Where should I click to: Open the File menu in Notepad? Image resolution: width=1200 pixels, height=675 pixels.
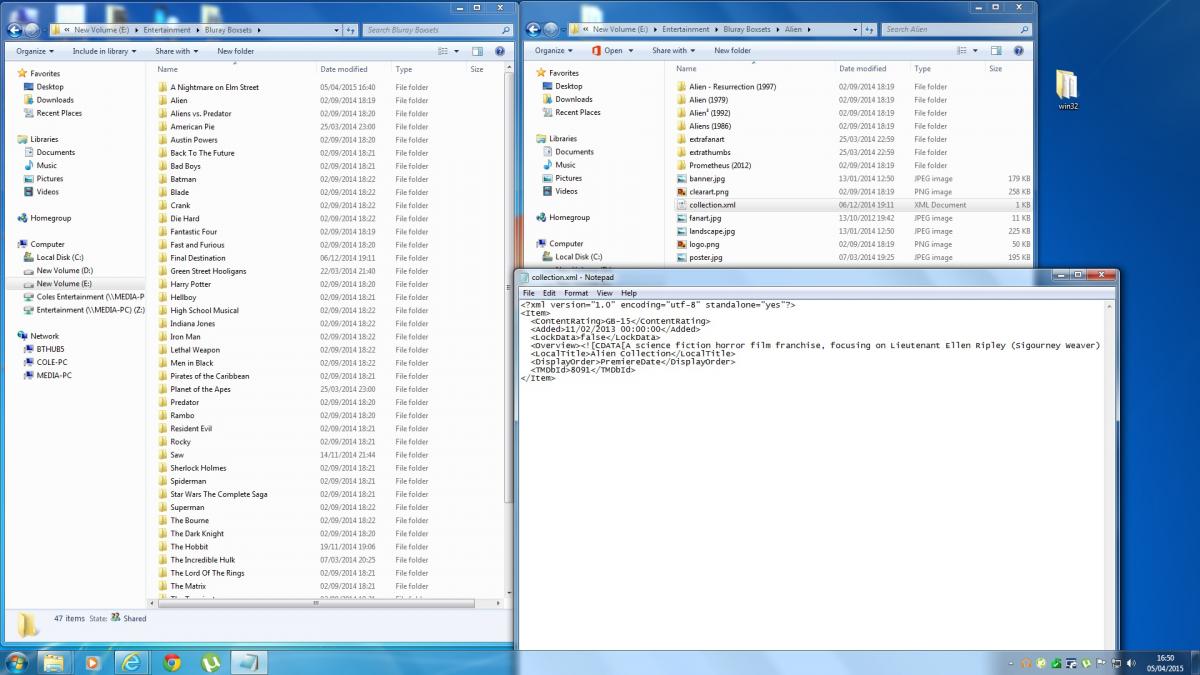(x=528, y=293)
